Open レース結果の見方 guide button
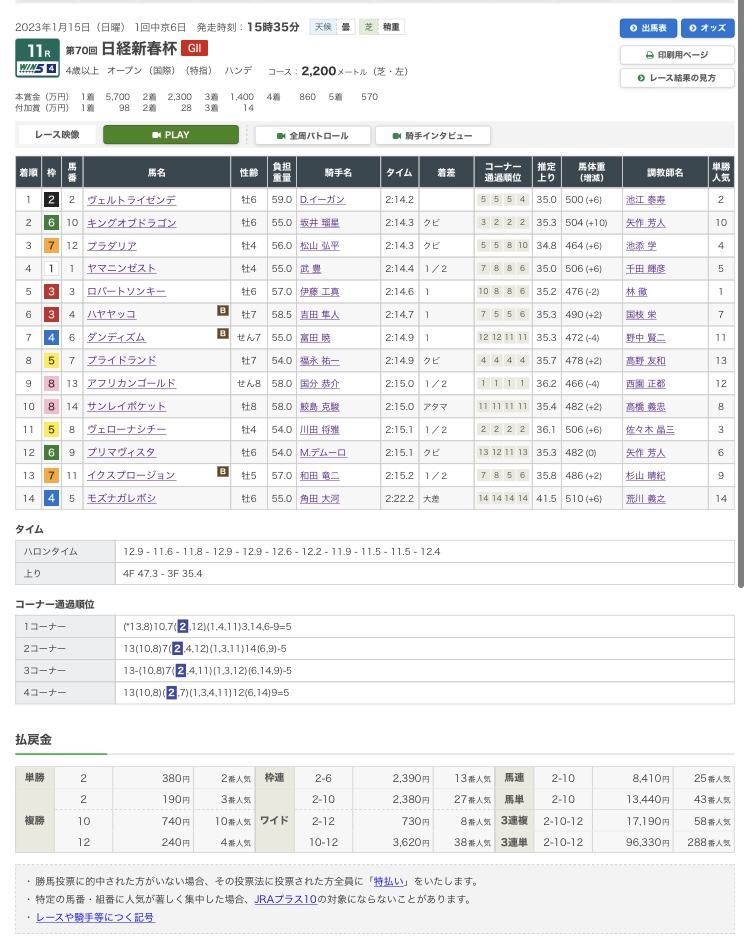Image resolution: width=750 pixels, height=941 pixels. pyautogui.click(x=677, y=78)
